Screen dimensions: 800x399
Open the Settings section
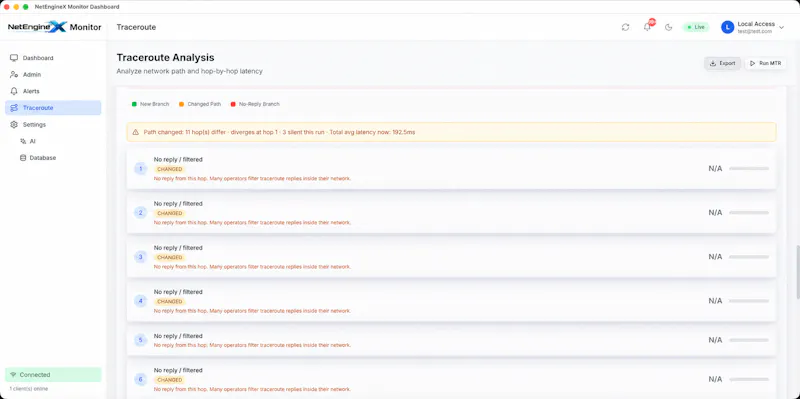53,124
